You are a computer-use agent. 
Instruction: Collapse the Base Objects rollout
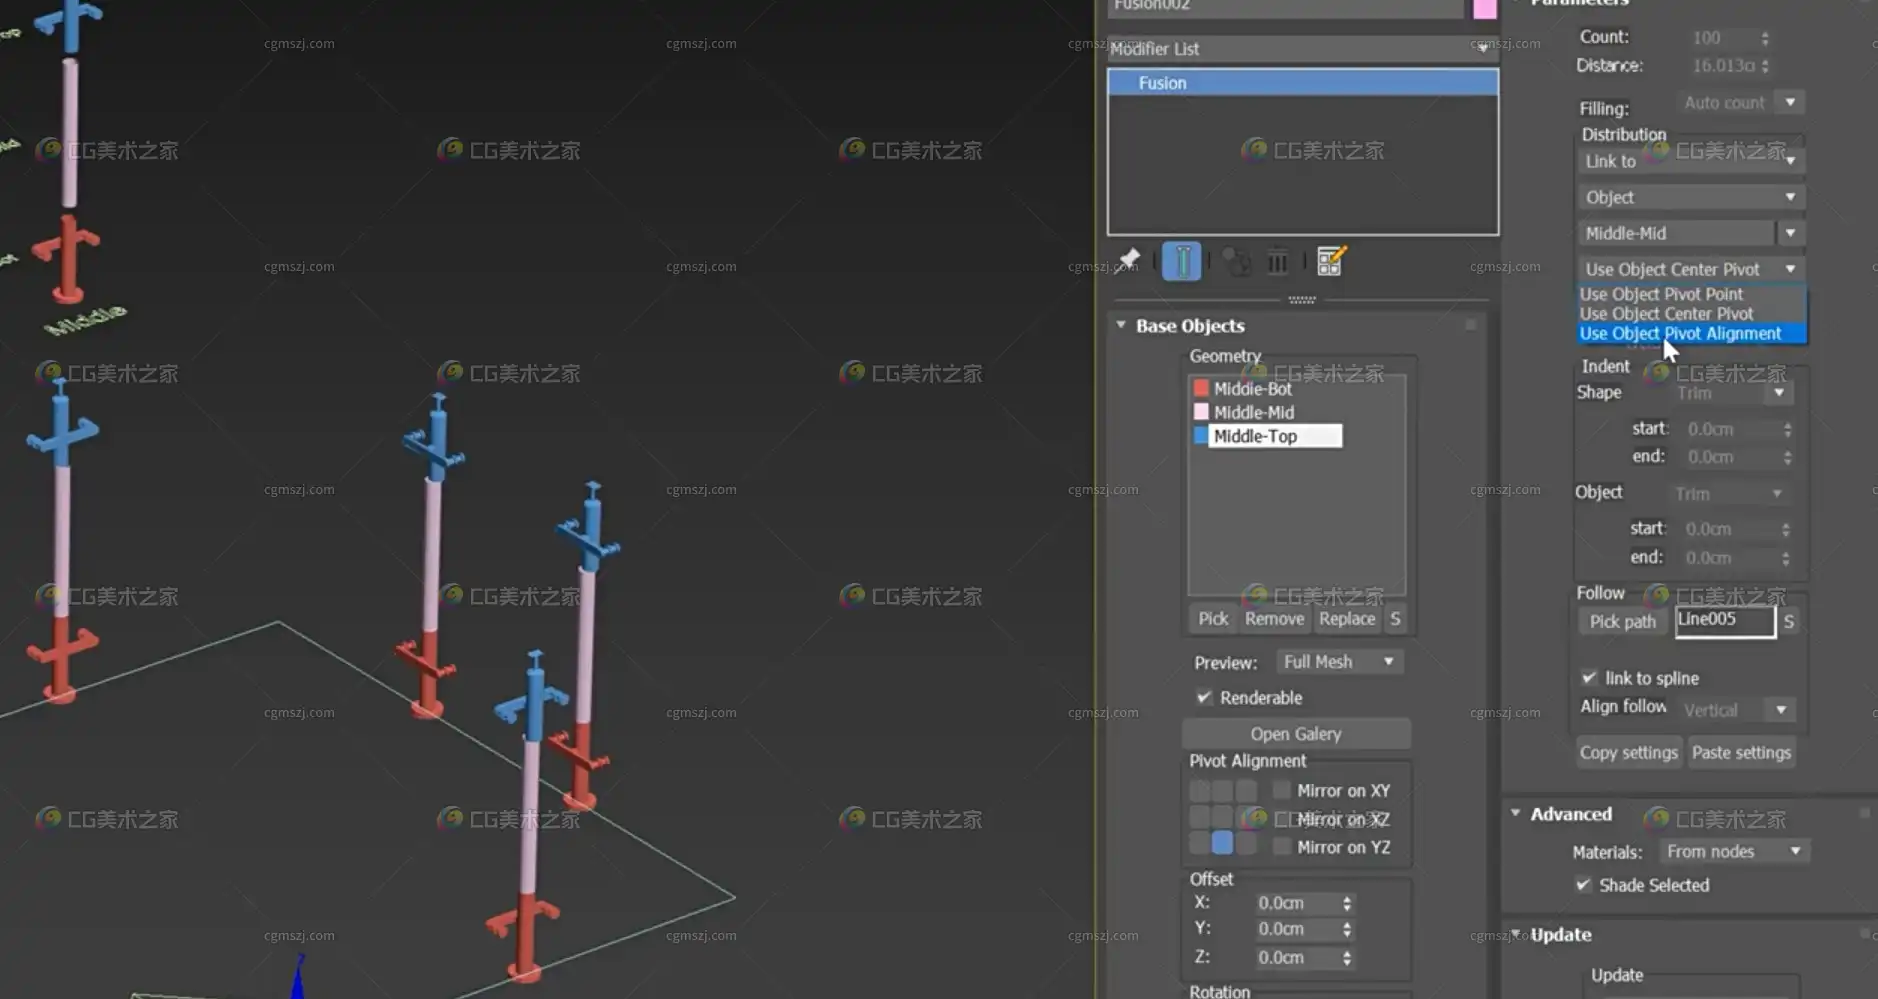[x=1121, y=325]
